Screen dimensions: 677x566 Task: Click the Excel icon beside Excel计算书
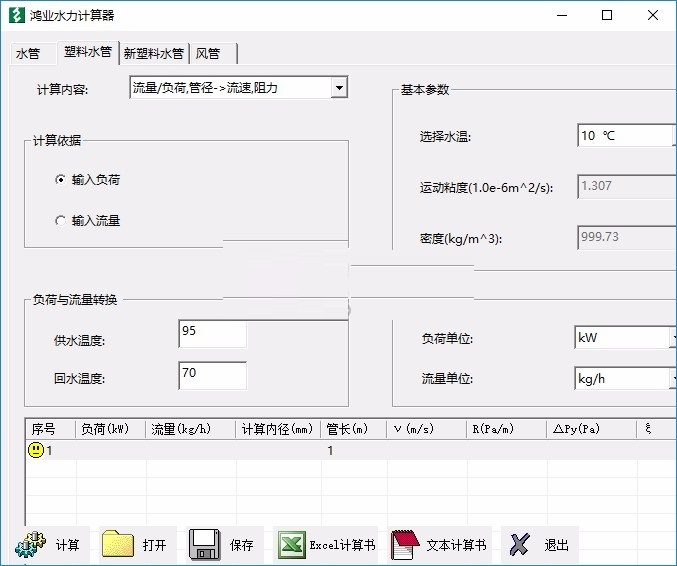pyautogui.click(x=291, y=544)
